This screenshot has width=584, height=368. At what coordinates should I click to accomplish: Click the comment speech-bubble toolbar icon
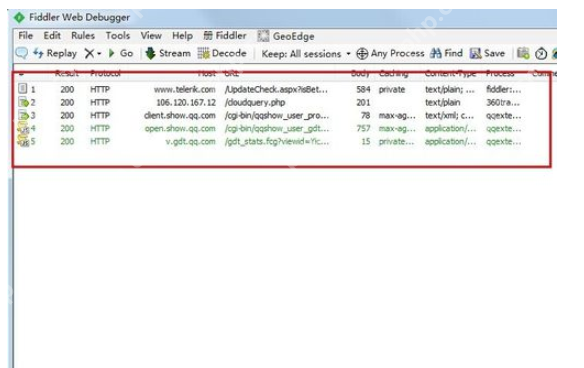point(21,53)
